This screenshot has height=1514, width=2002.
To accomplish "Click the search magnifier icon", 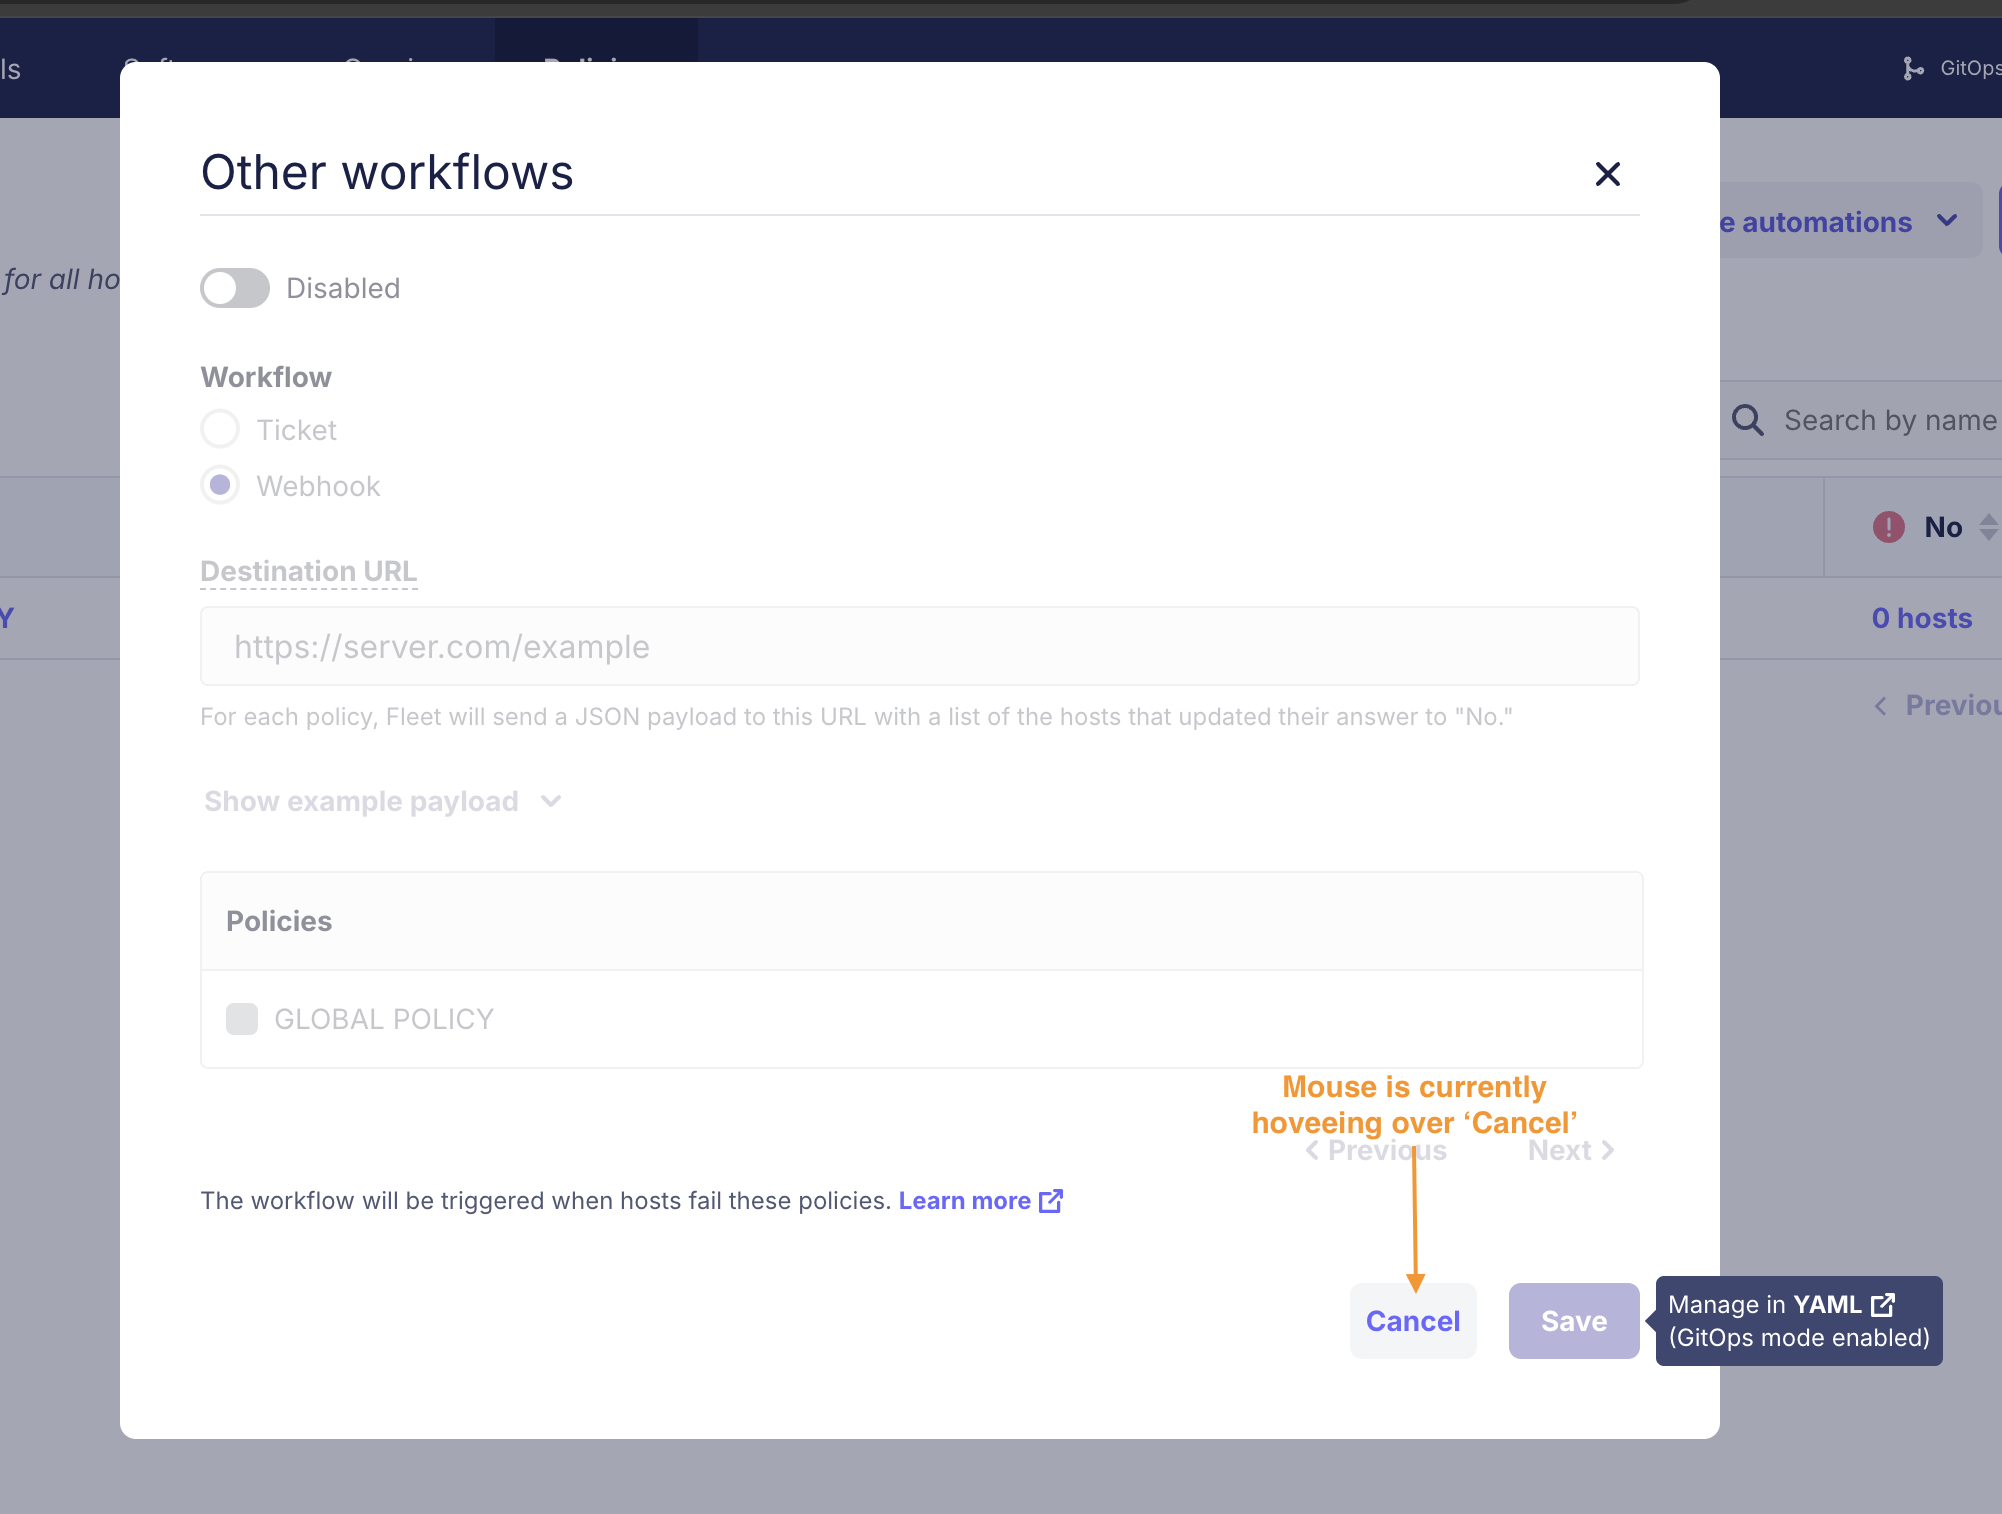I will (x=1747, y=420).
